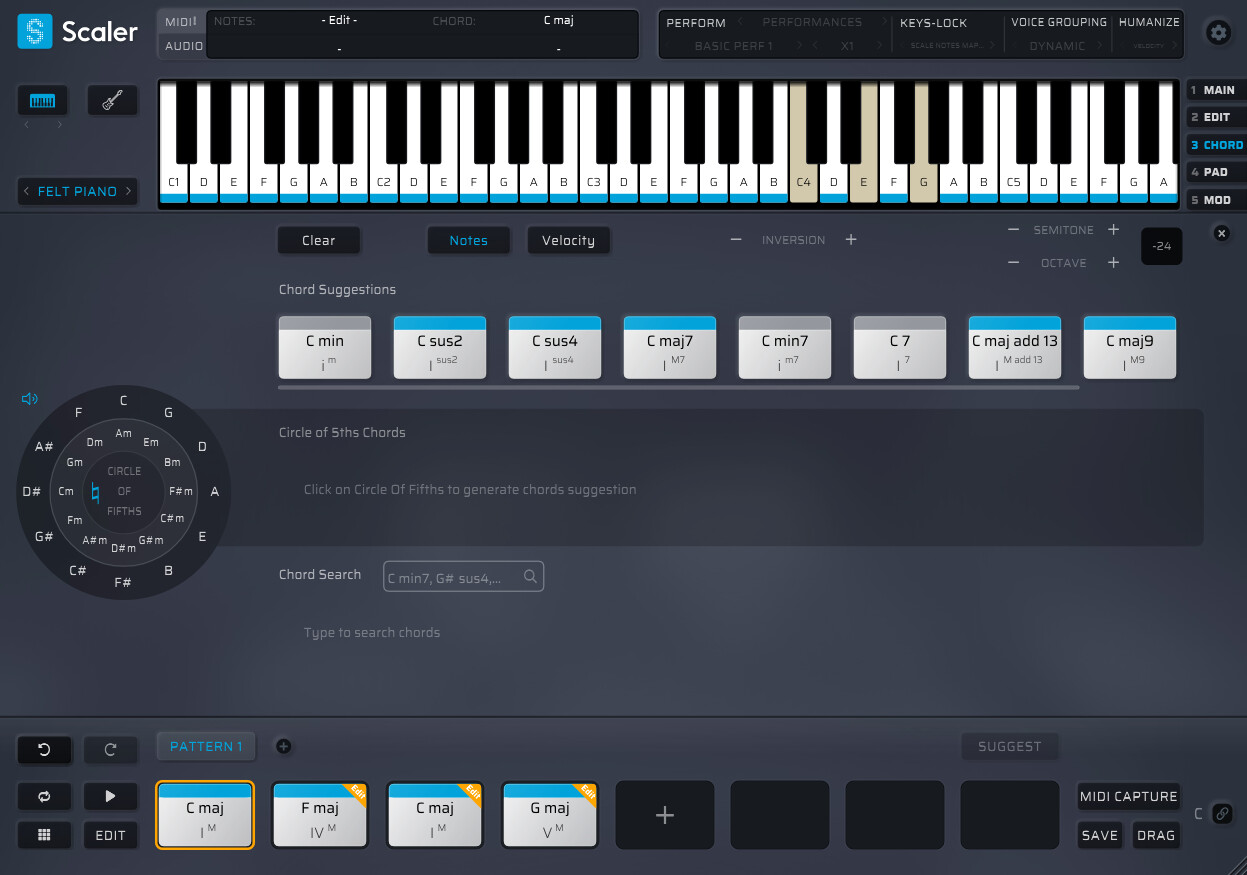Click the redo arrow button
This screenshot has height=875, width=1247.
111,749
